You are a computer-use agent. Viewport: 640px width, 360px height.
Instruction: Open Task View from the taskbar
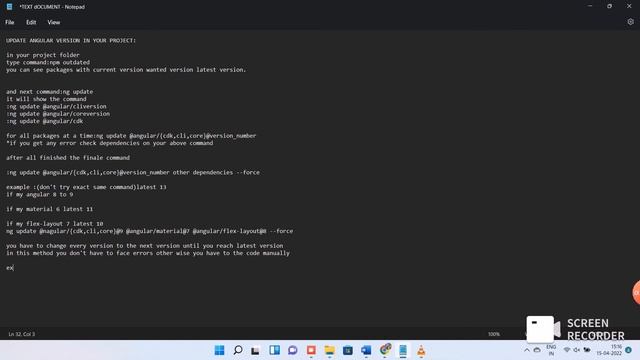(256, 350)
